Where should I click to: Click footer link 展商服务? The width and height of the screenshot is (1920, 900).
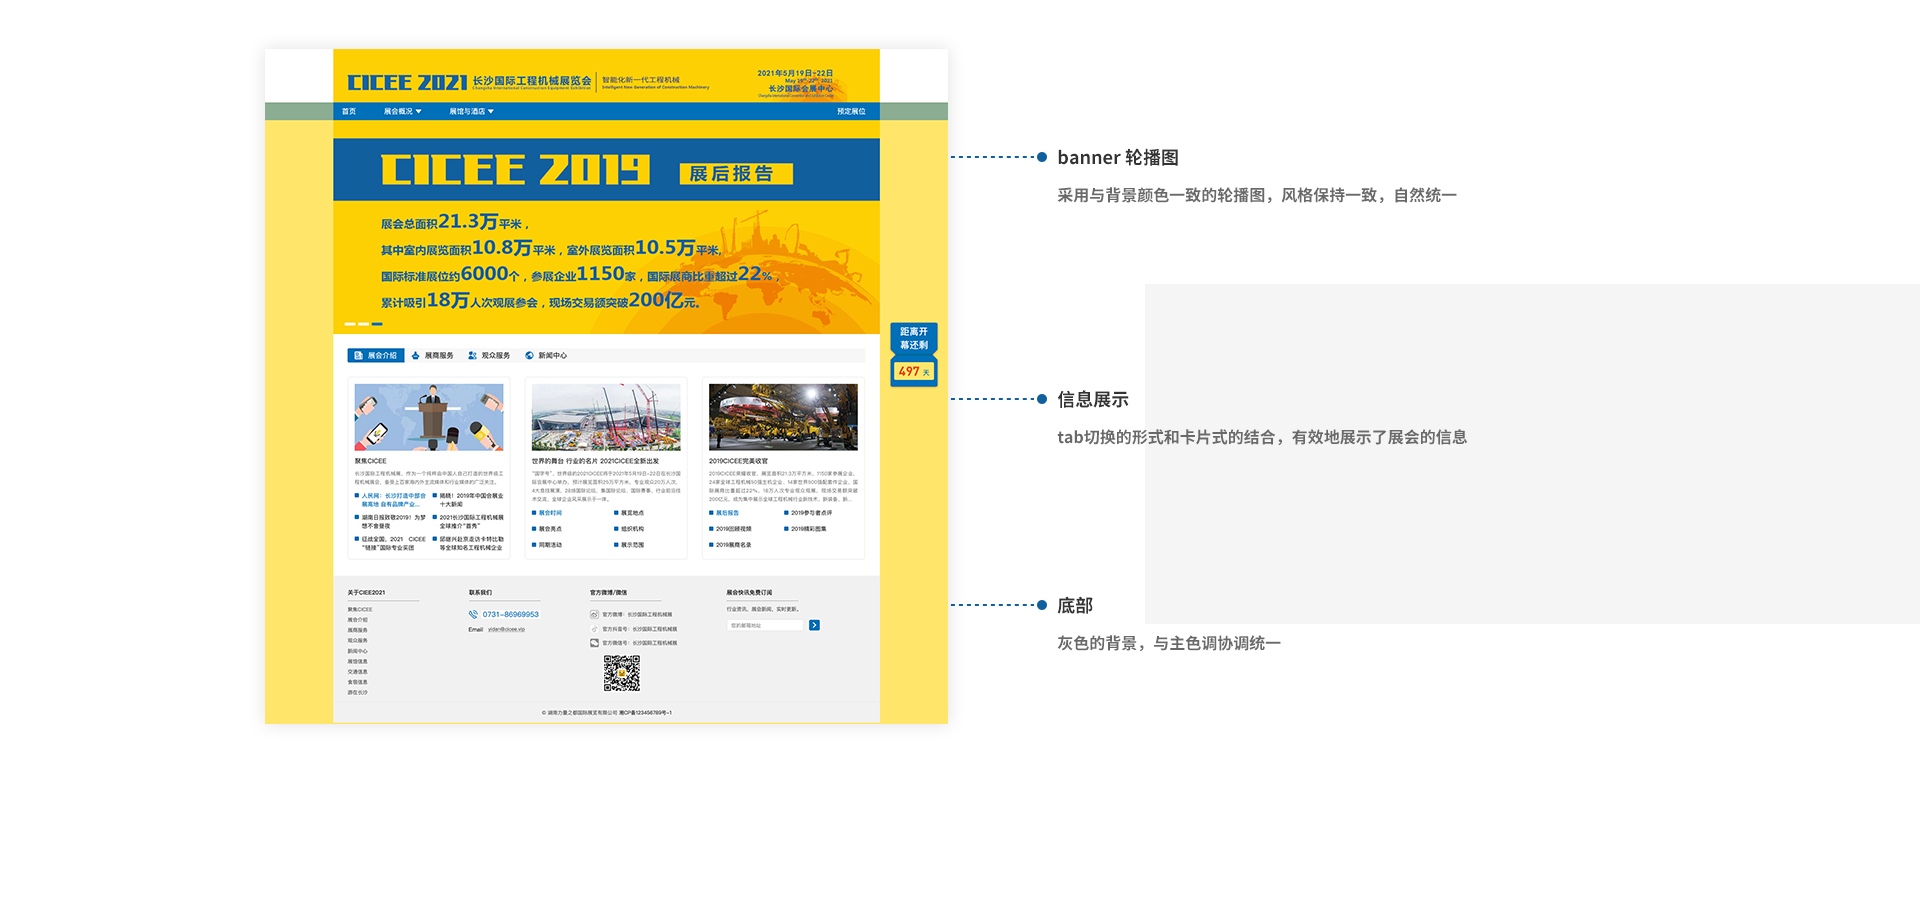tap(358, 630)
